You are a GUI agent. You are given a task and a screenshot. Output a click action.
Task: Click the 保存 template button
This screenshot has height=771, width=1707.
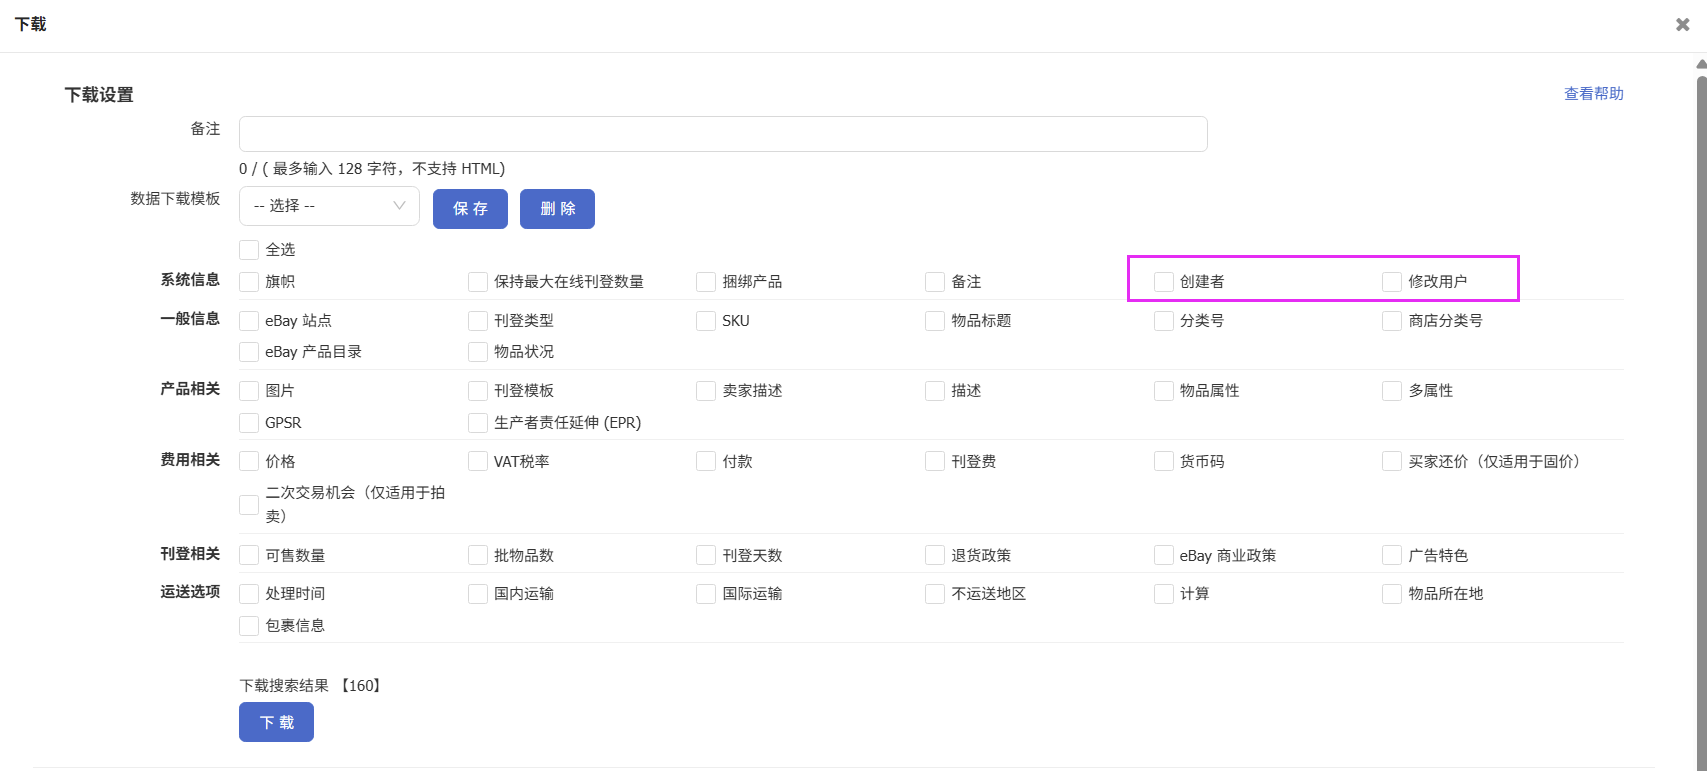pos(470,209)
